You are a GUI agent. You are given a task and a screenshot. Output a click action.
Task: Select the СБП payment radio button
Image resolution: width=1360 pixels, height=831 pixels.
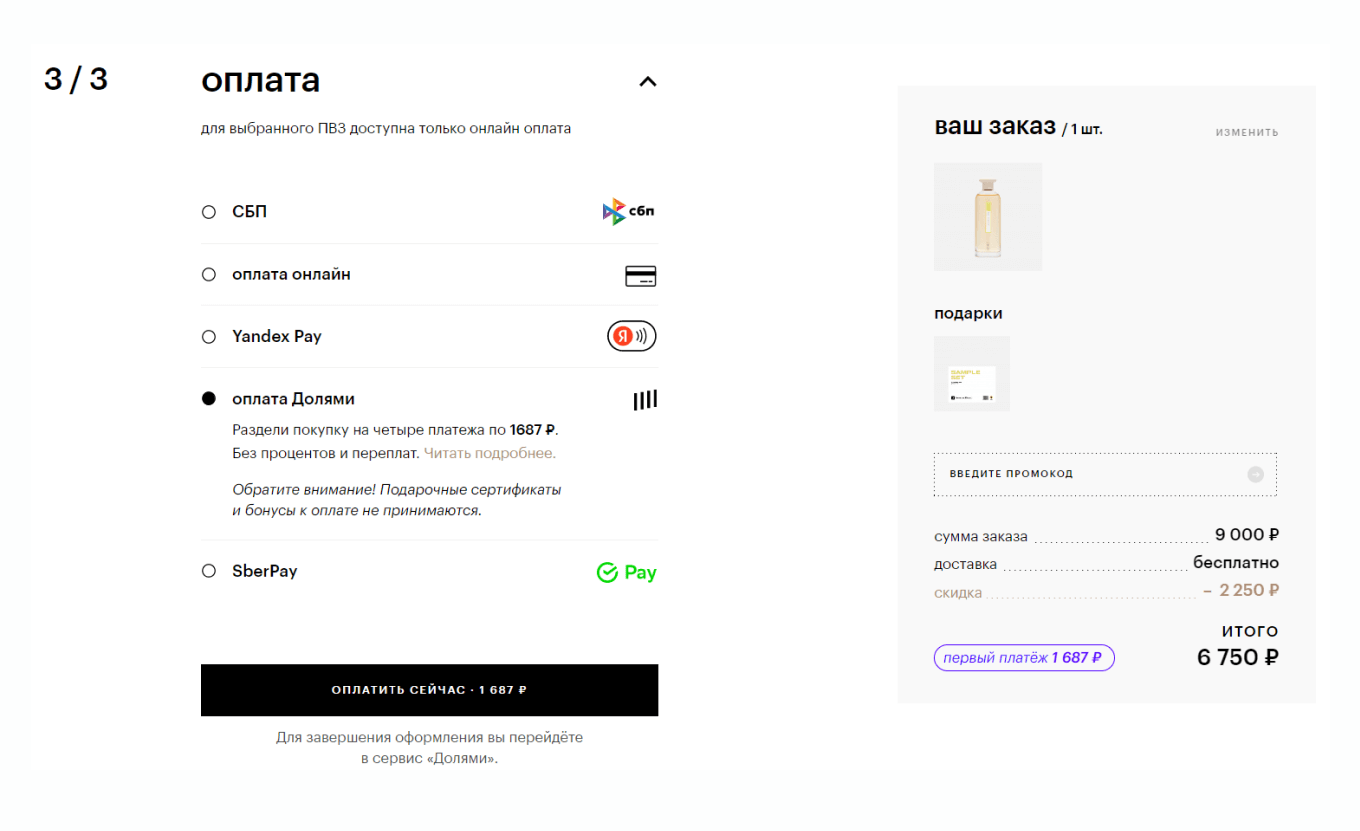(209, 212)
